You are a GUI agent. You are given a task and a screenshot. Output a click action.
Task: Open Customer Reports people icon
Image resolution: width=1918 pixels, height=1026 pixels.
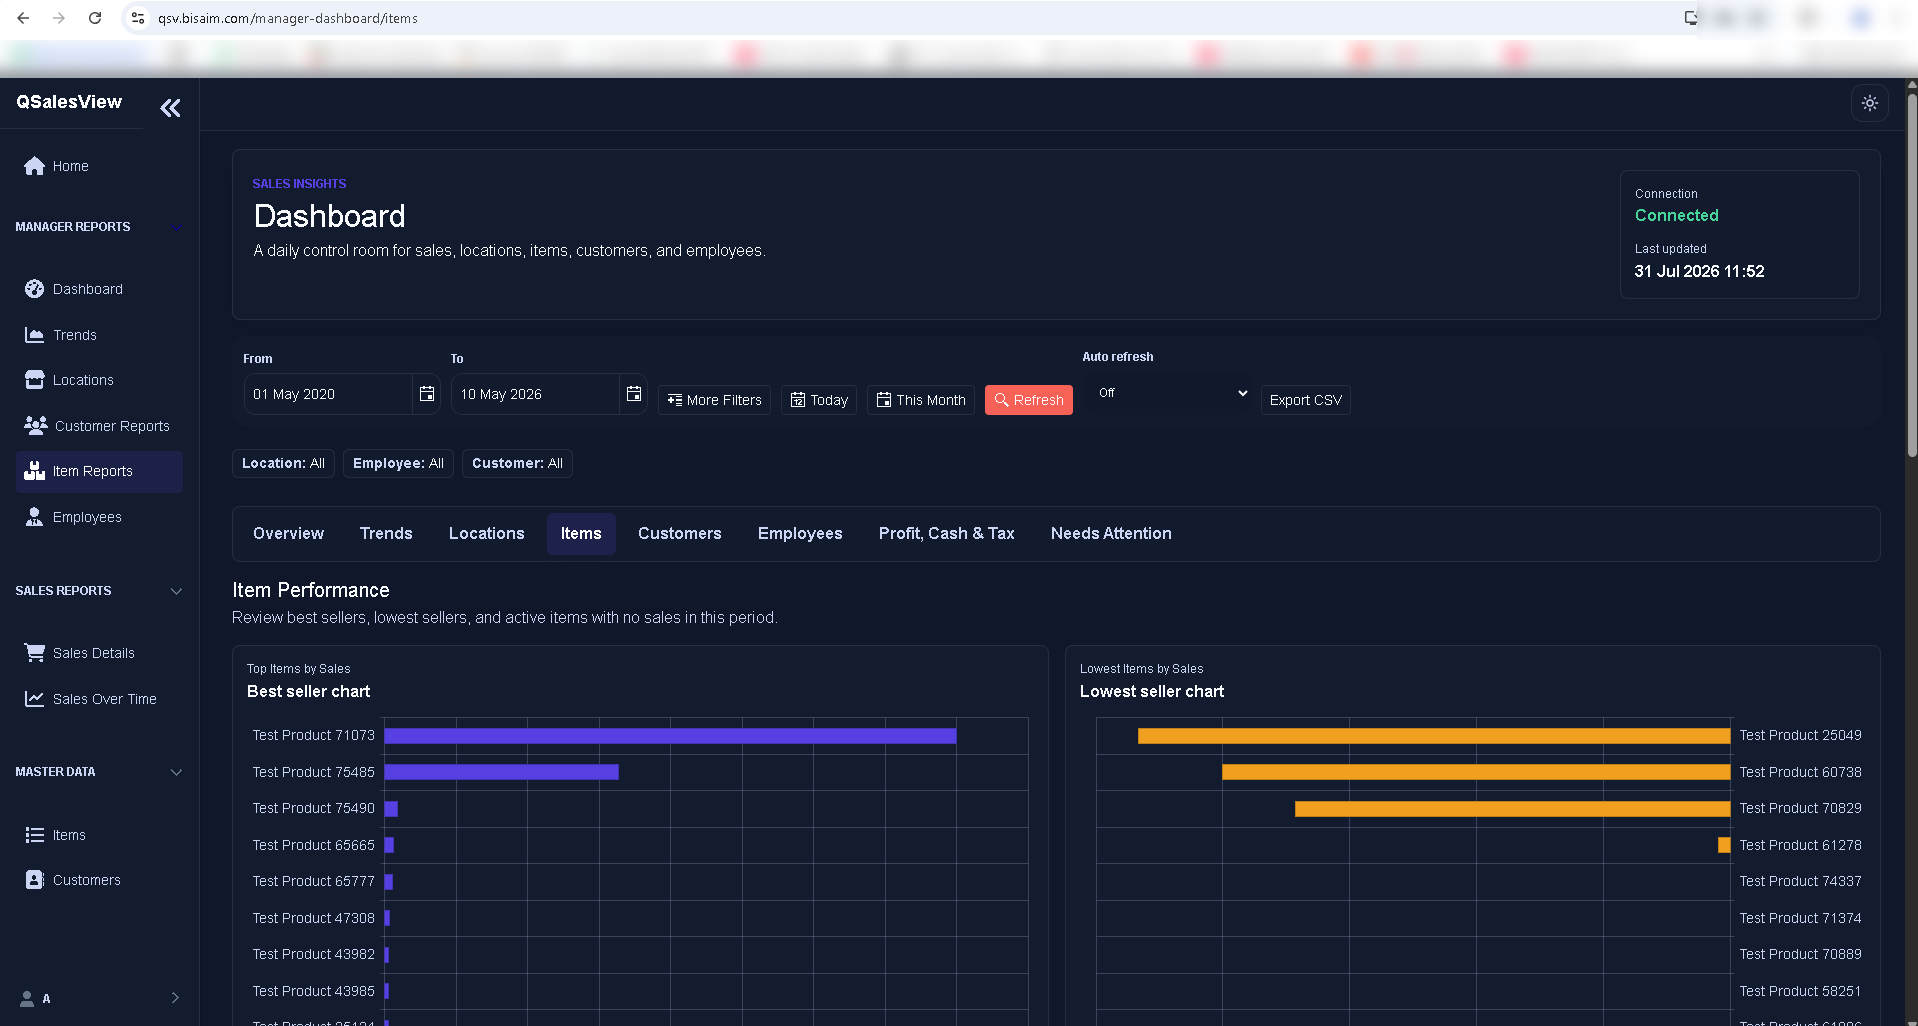click(36, 426)
